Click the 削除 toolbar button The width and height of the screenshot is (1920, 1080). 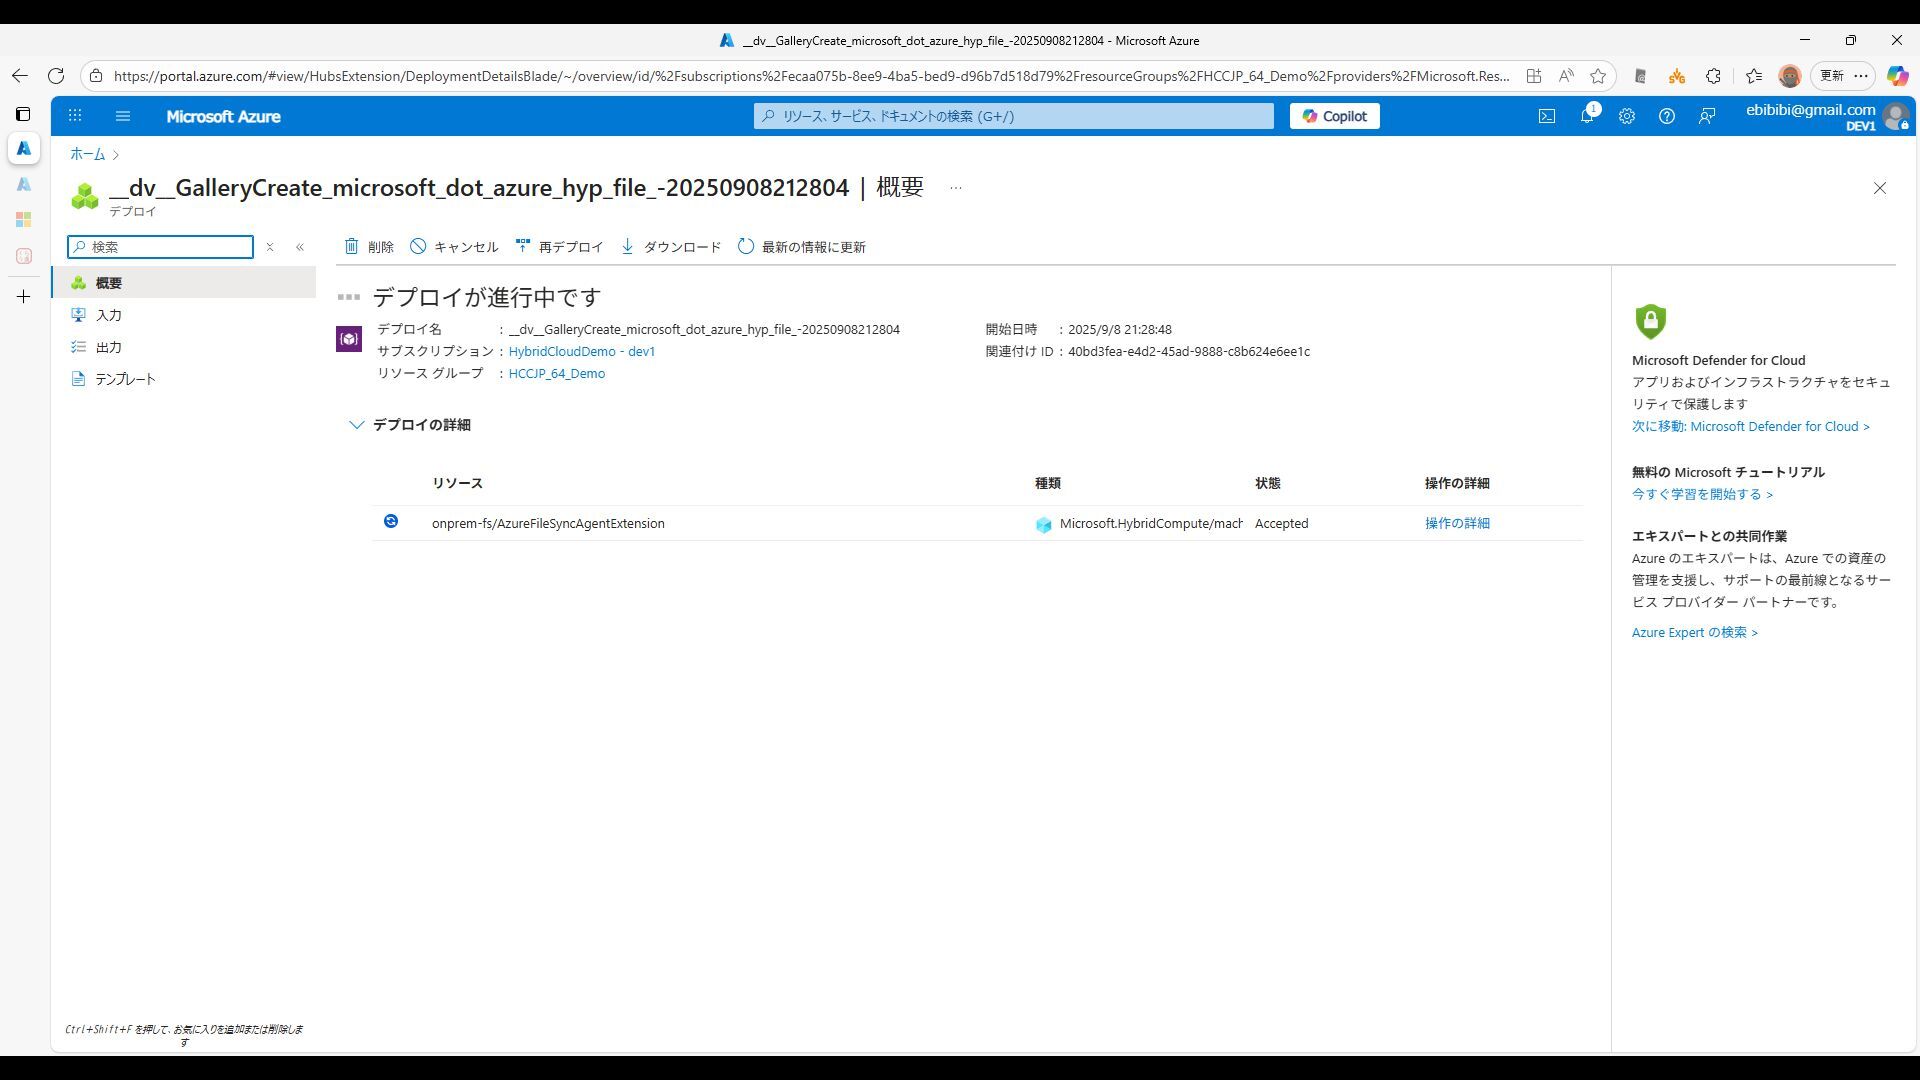pyautogui.click(x=369, y=247)
